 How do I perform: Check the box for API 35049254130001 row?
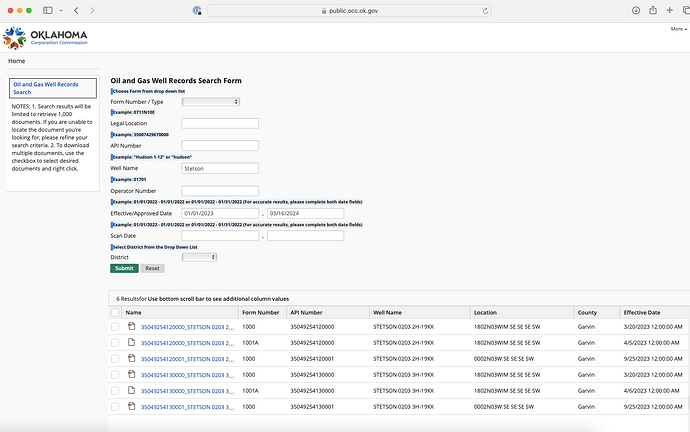pyautogui.click(x=115, y=407)
